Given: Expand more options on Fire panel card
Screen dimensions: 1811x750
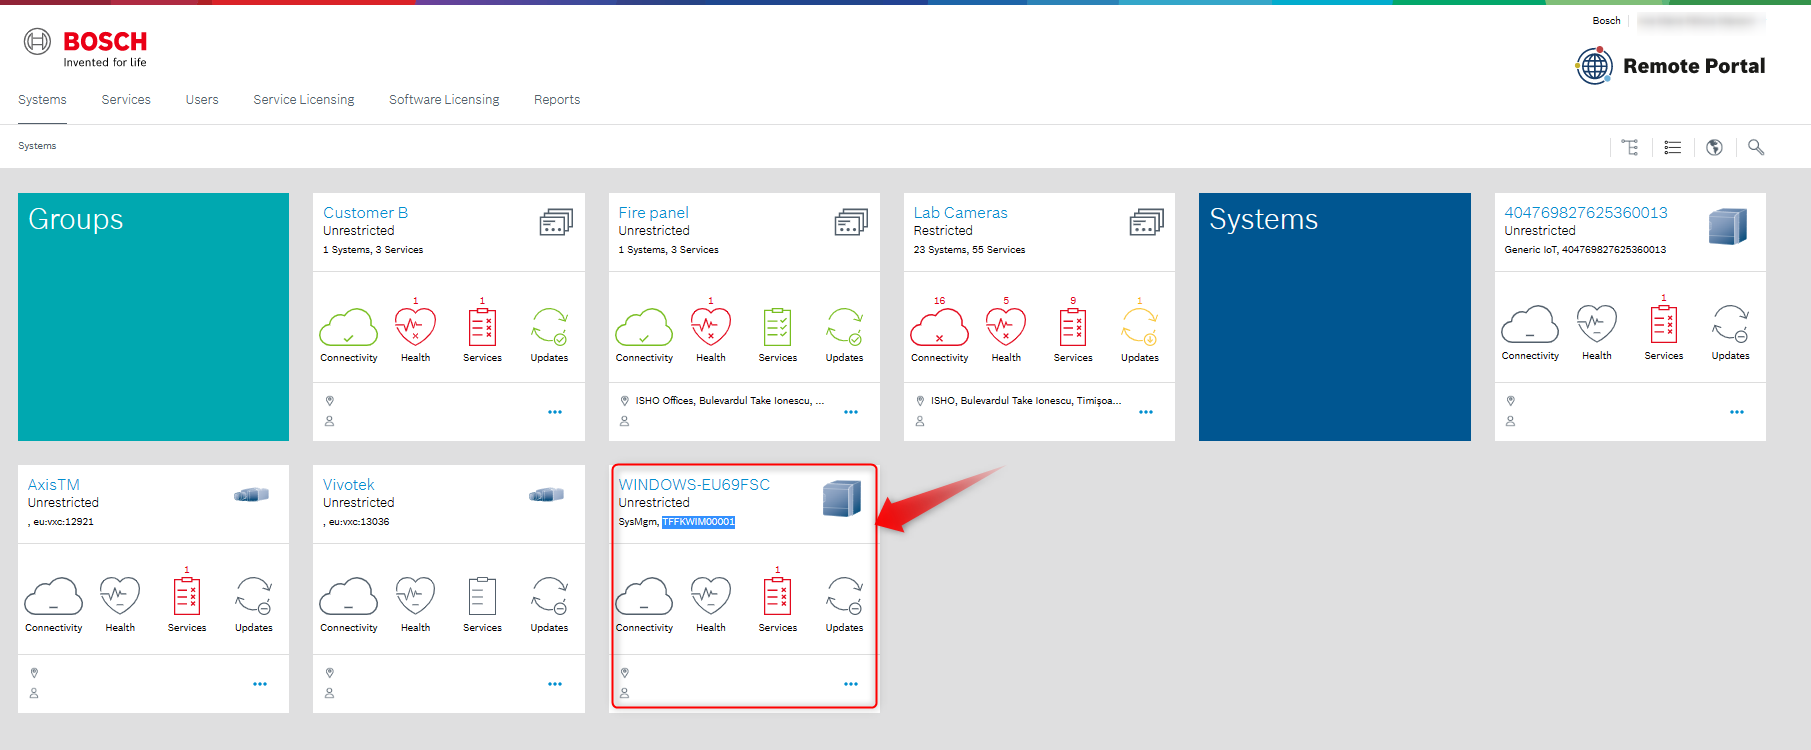Looking at the screenshot, I should pos(851,412).
